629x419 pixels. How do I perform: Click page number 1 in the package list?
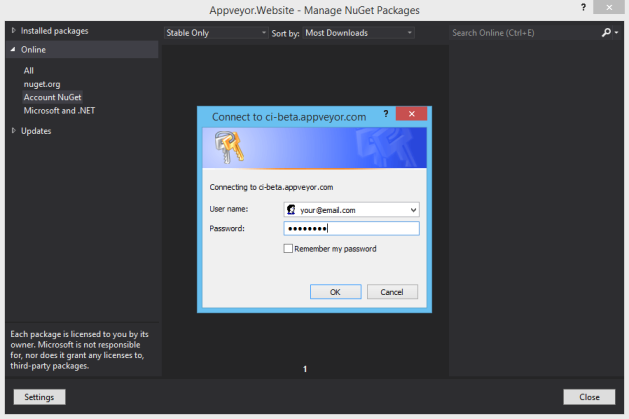[305, 369]
